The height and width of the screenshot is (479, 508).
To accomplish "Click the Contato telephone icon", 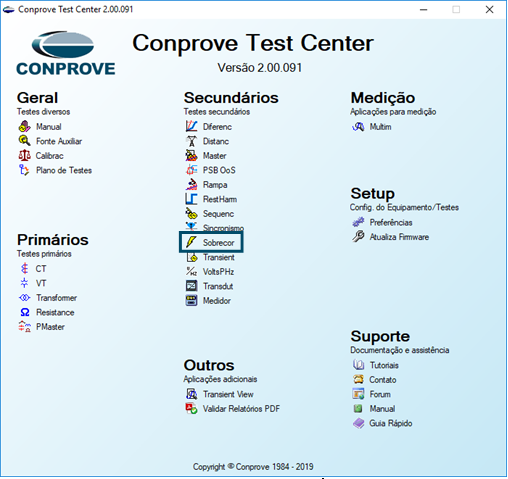I will (358, 380).
